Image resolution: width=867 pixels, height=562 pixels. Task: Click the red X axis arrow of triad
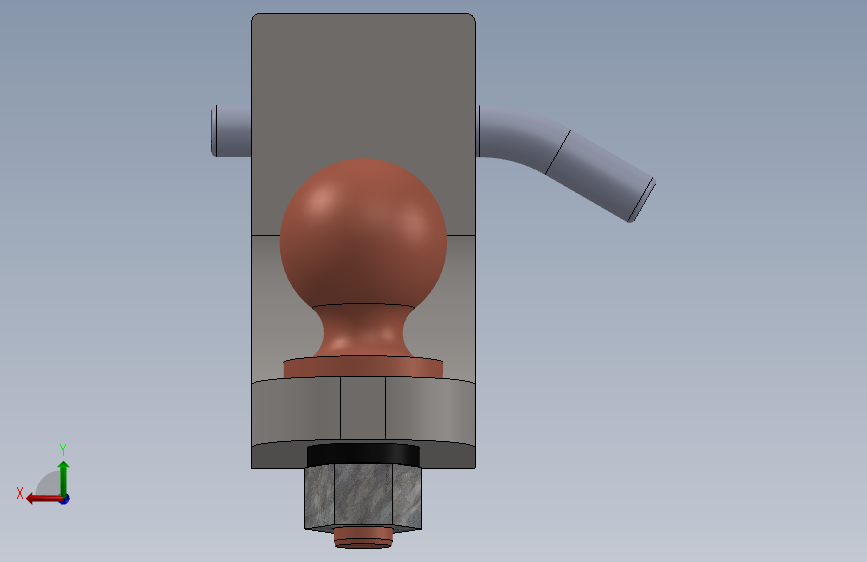coord(44,499)
